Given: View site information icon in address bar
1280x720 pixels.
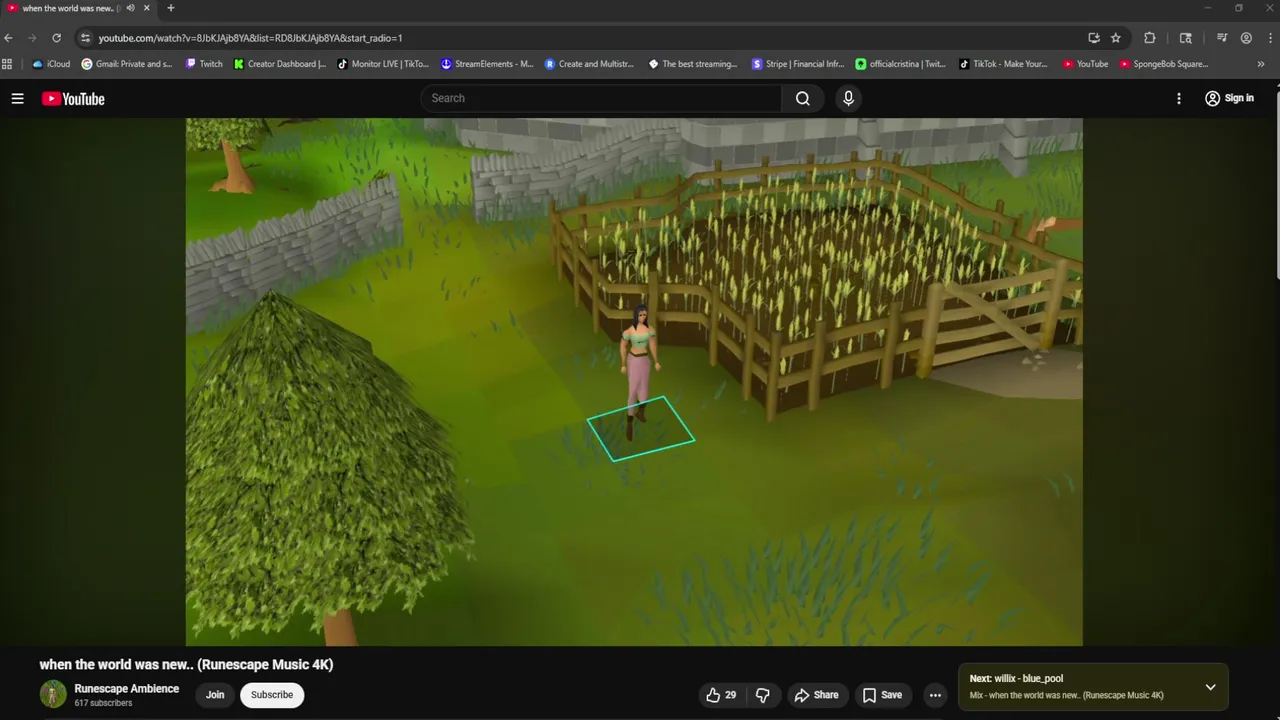Looking at the screenshot, I should (86, 38).
